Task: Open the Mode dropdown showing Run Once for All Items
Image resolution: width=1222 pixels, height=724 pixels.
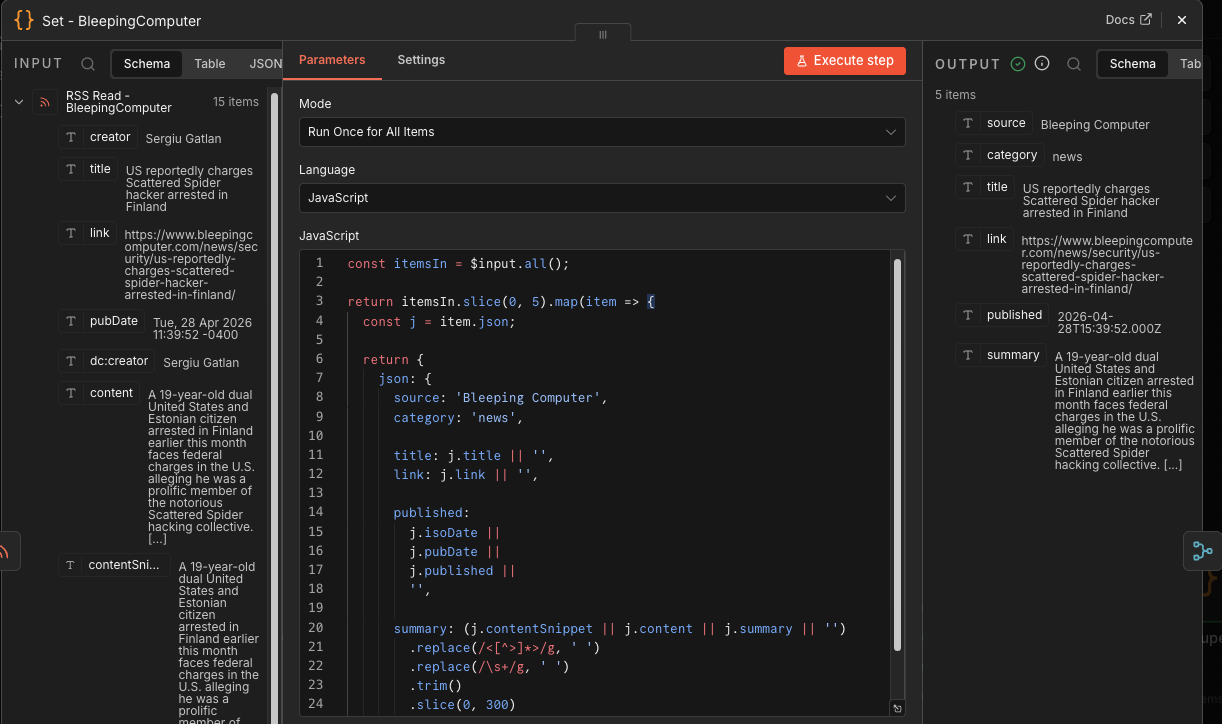Action: [601, 131]
